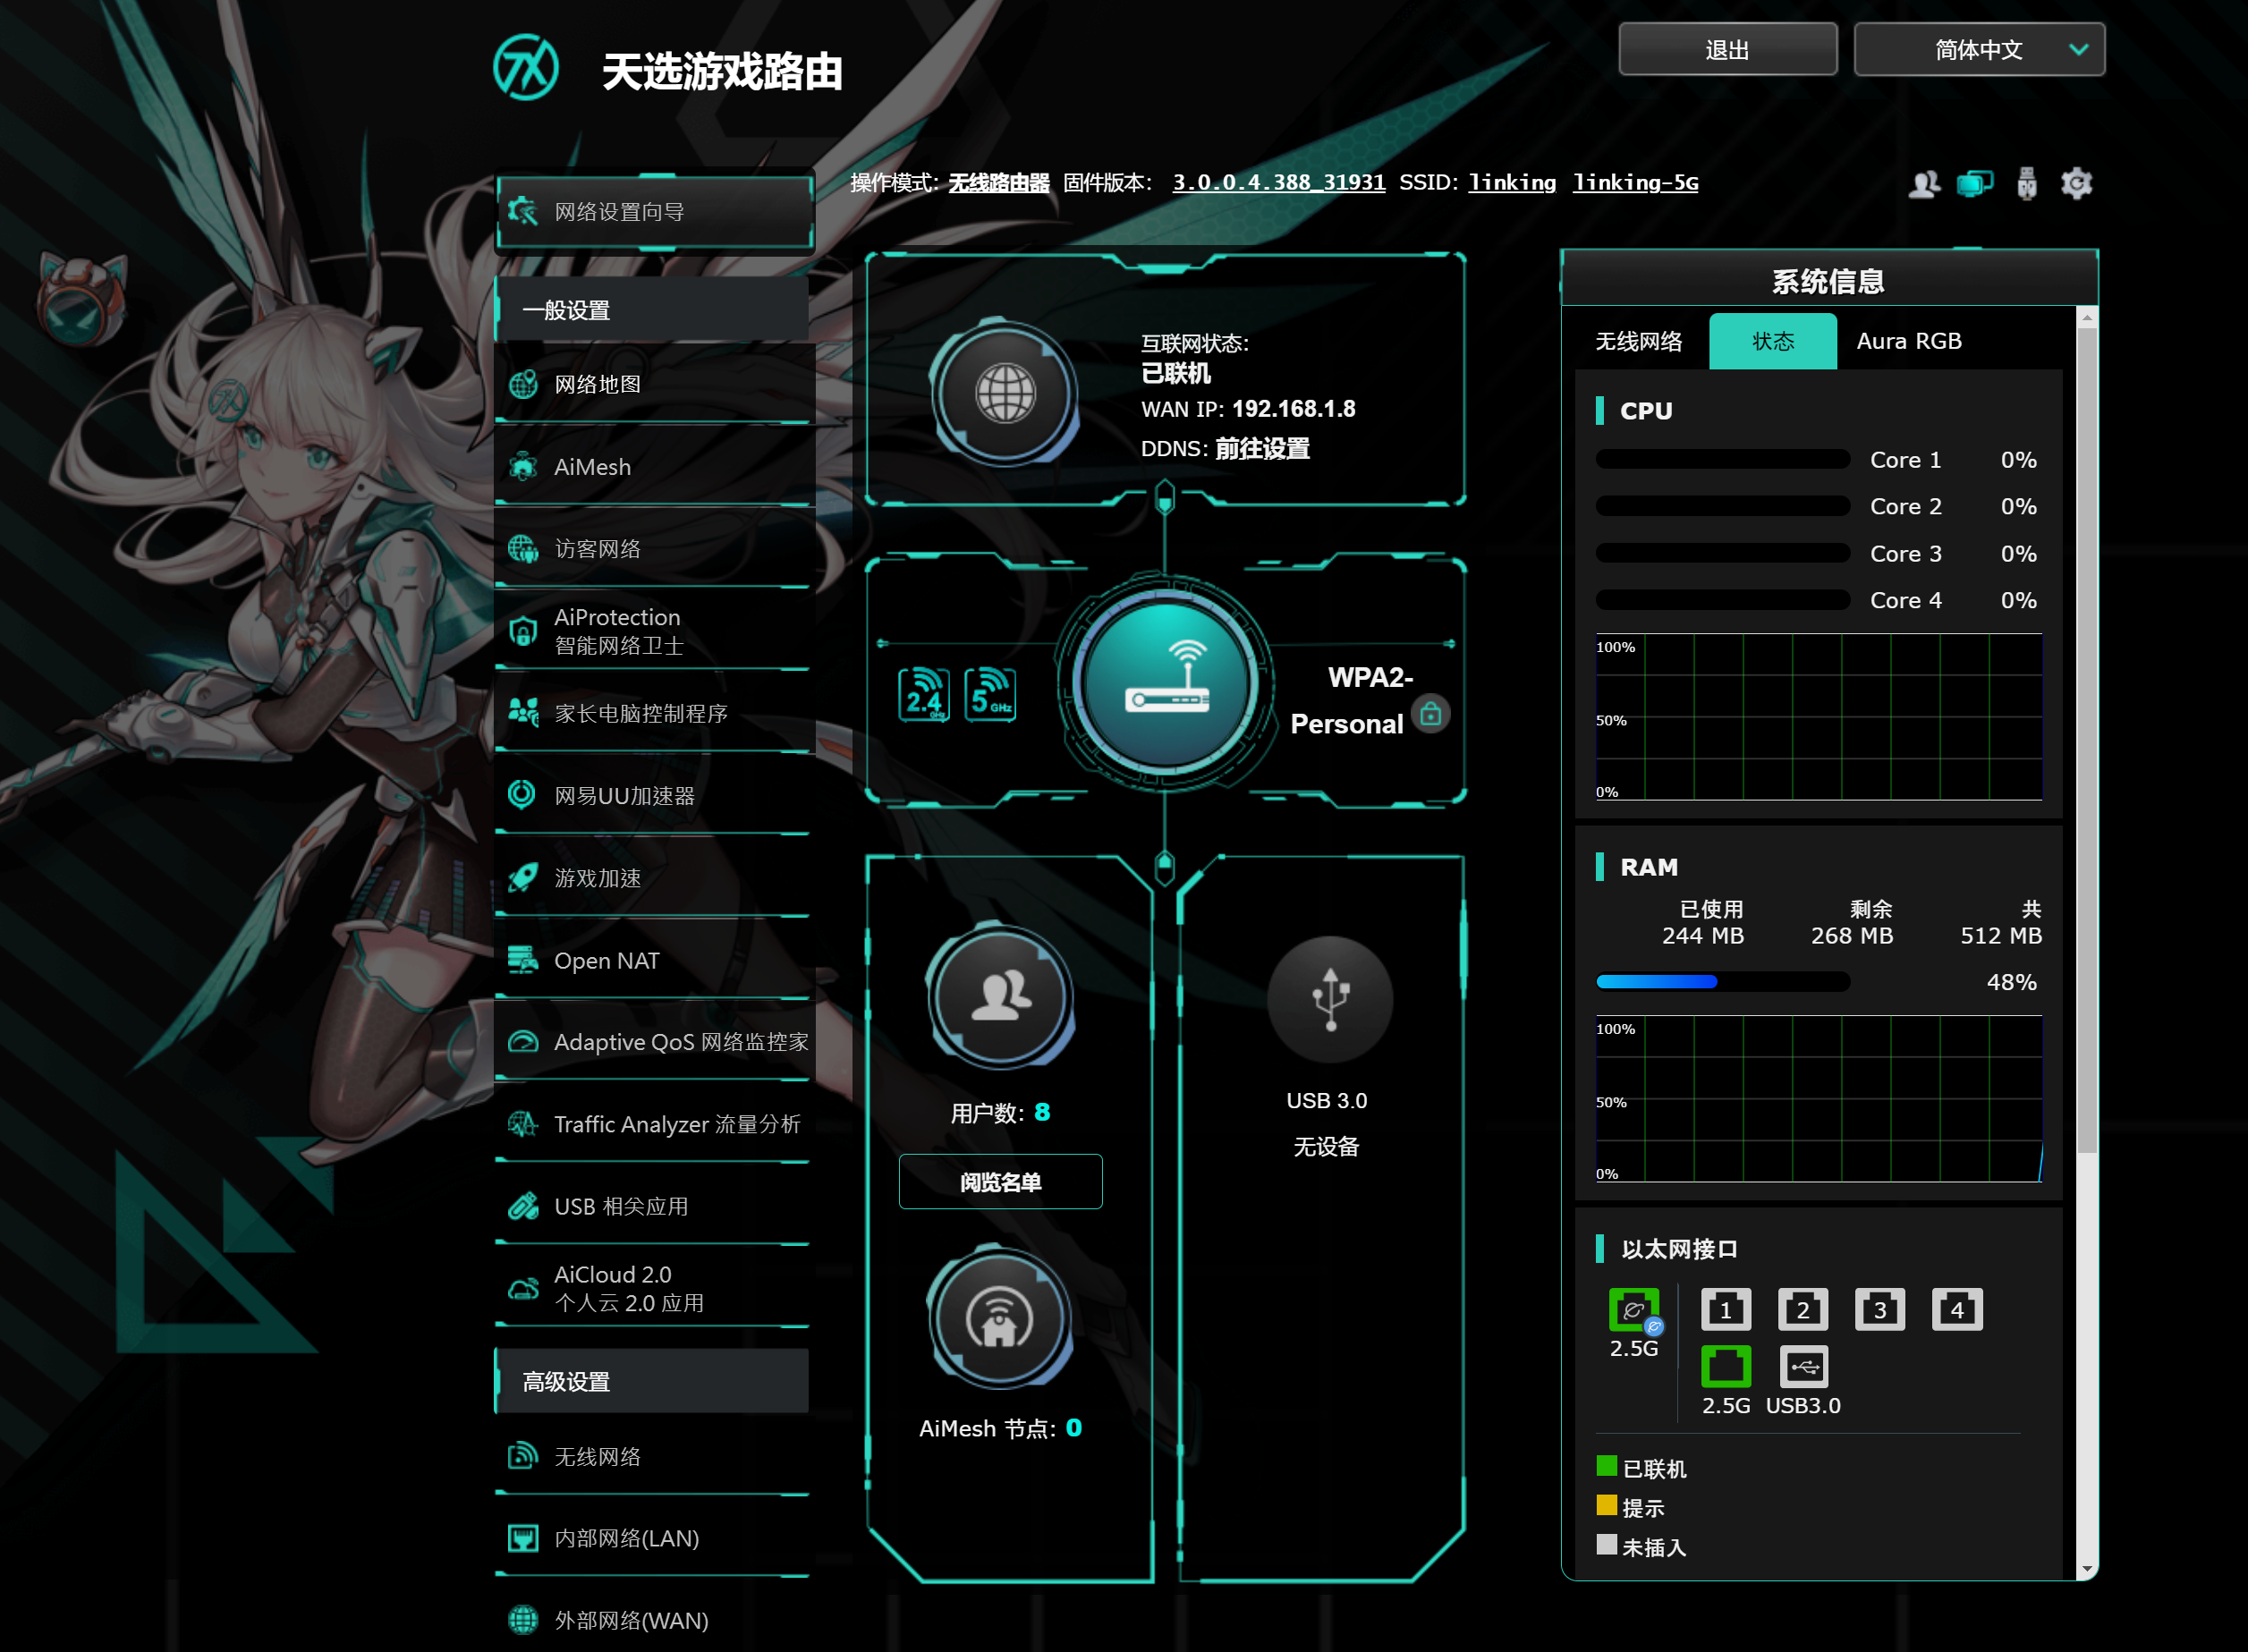Click the 已联机 internet status text
This screenshot has width=2248, height=1652.
[1176, 374]
